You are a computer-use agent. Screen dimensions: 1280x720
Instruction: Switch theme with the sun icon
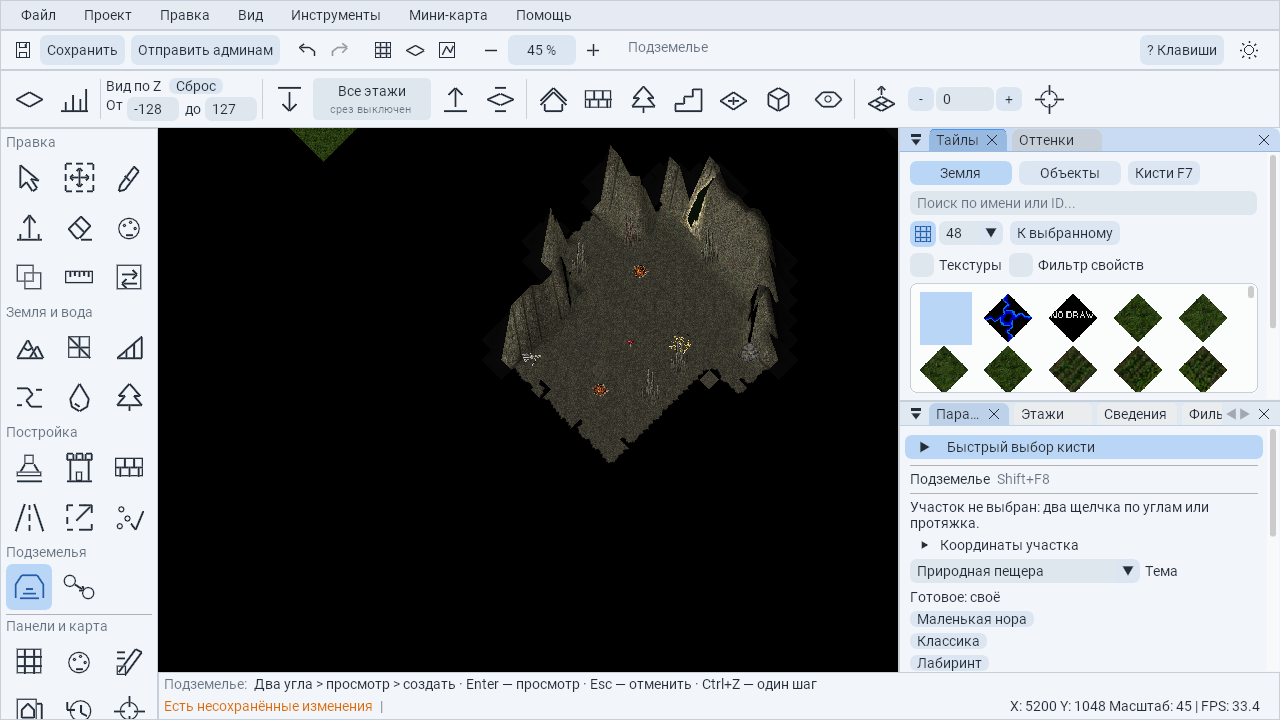pyautogui.click(x=1249, y=50)
